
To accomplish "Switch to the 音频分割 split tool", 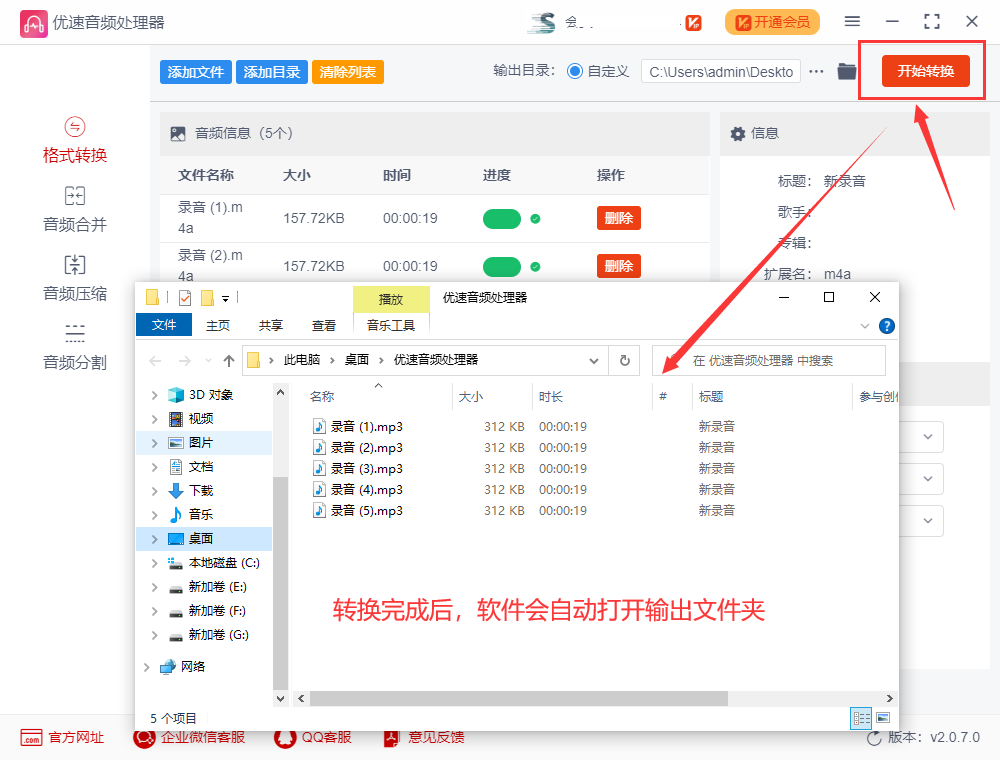I will click(74, 344).
